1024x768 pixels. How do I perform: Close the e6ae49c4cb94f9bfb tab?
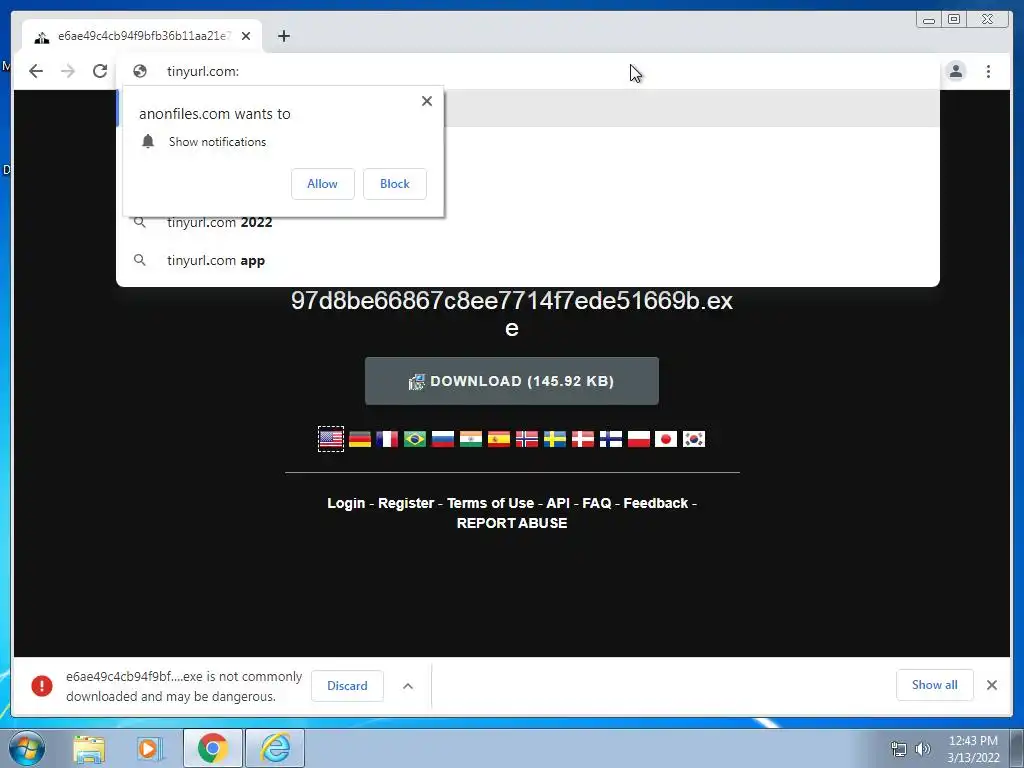[246, 36]
